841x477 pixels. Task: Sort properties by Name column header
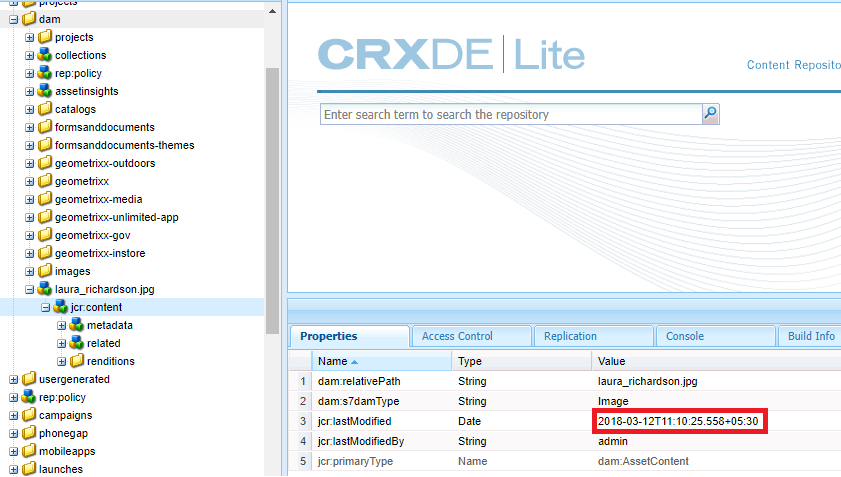pyautogui.click(x=381, y=361)
